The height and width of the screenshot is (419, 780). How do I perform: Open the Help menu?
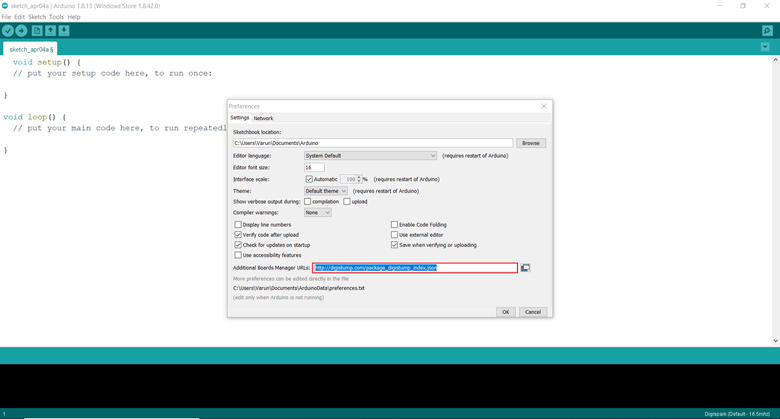pos(74,17)
